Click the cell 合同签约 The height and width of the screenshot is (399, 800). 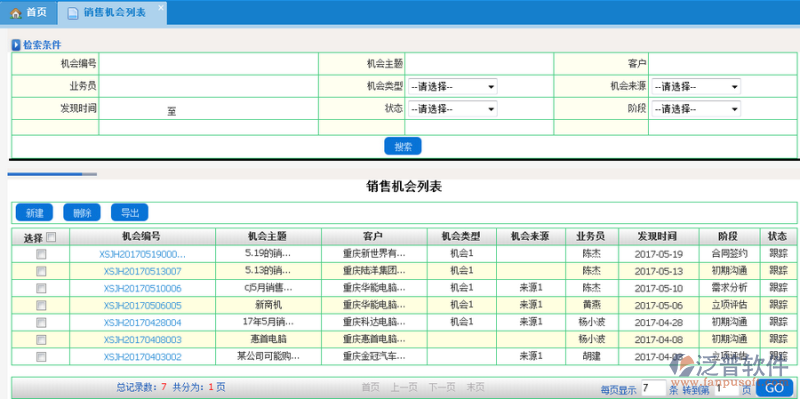pos(730,254)
